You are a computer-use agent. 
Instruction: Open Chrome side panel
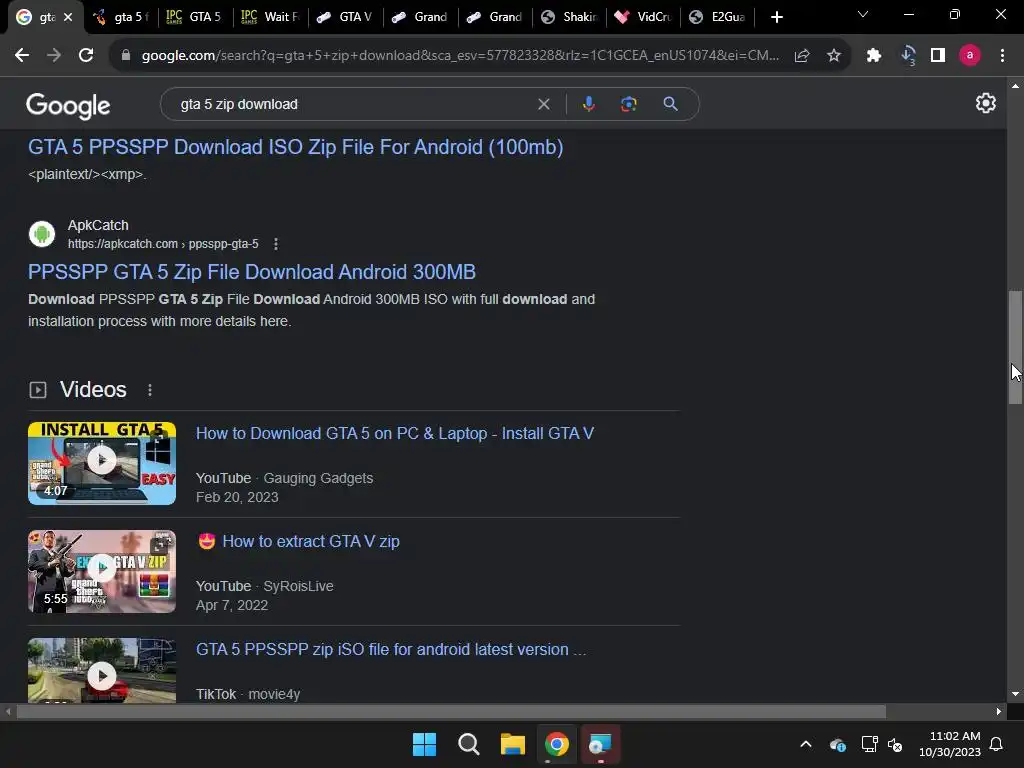click(938, 56)
